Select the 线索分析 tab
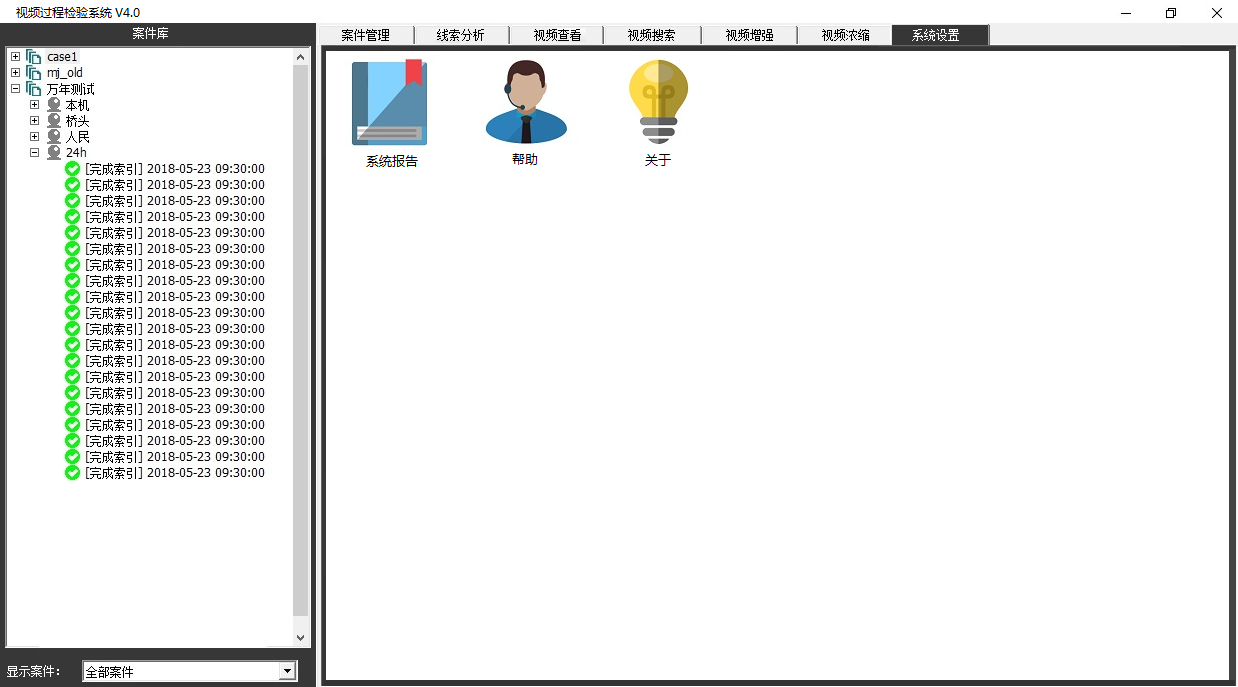The width and height of the screenshot is (1238, 687). click(x=461, y=34)
